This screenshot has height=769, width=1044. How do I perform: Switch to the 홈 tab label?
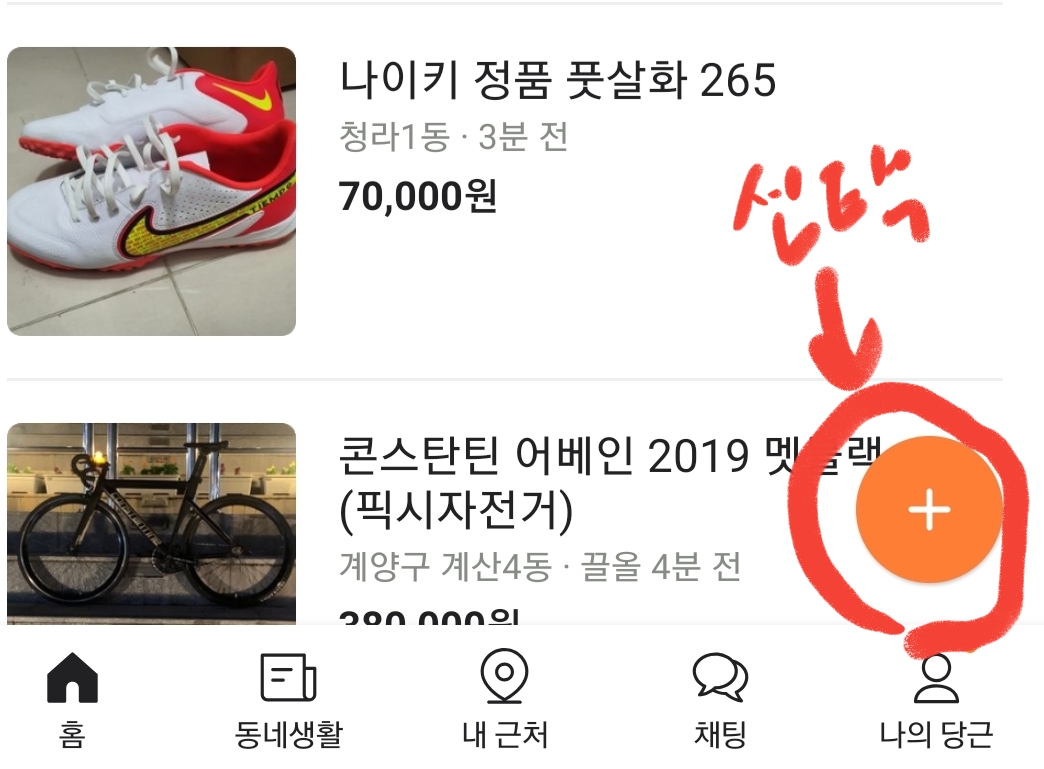coord(72,734)
